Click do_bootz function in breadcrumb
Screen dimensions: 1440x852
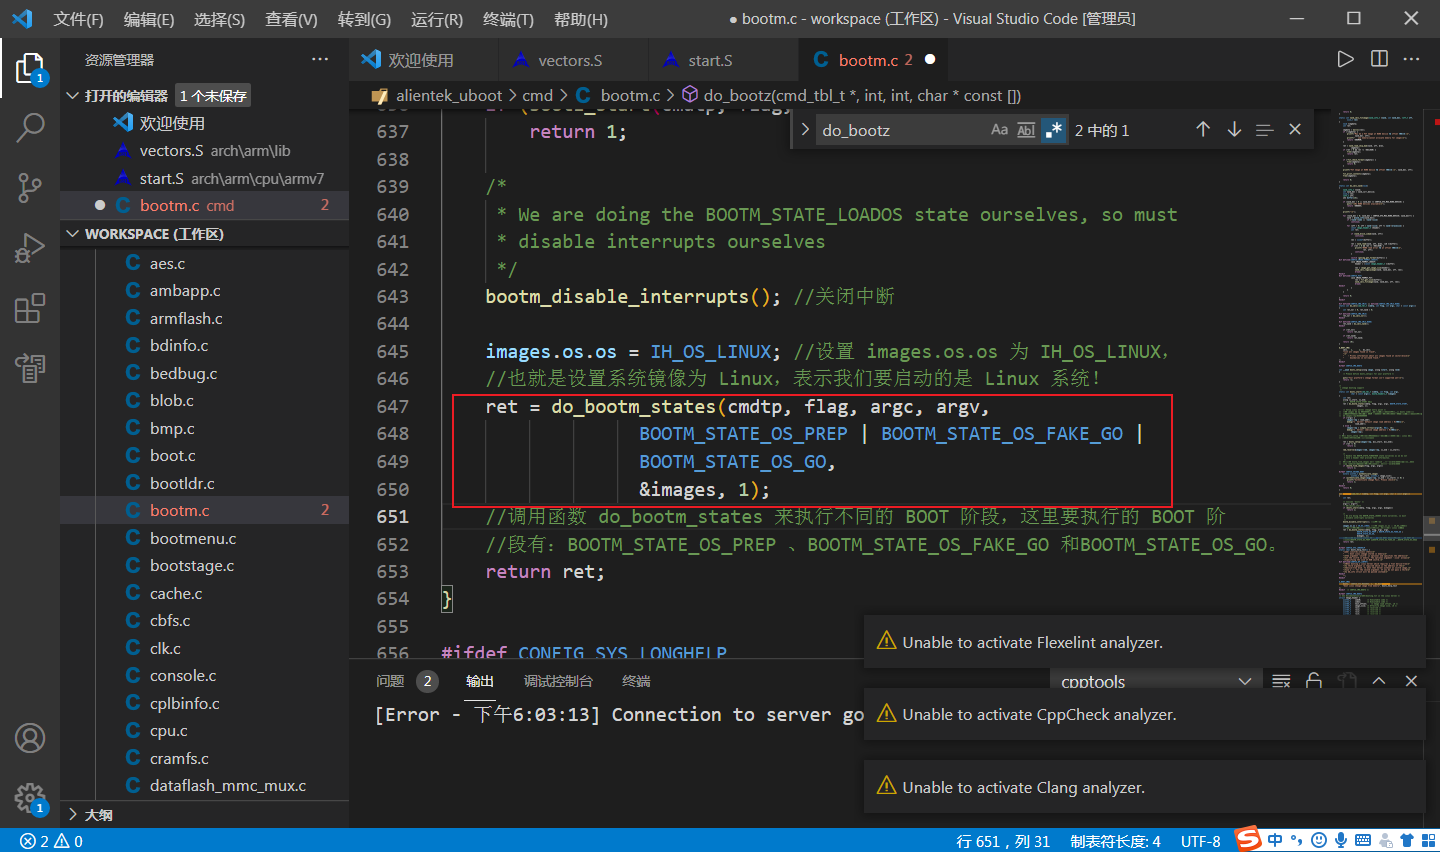pyautogui.click(x=862, y=96)
